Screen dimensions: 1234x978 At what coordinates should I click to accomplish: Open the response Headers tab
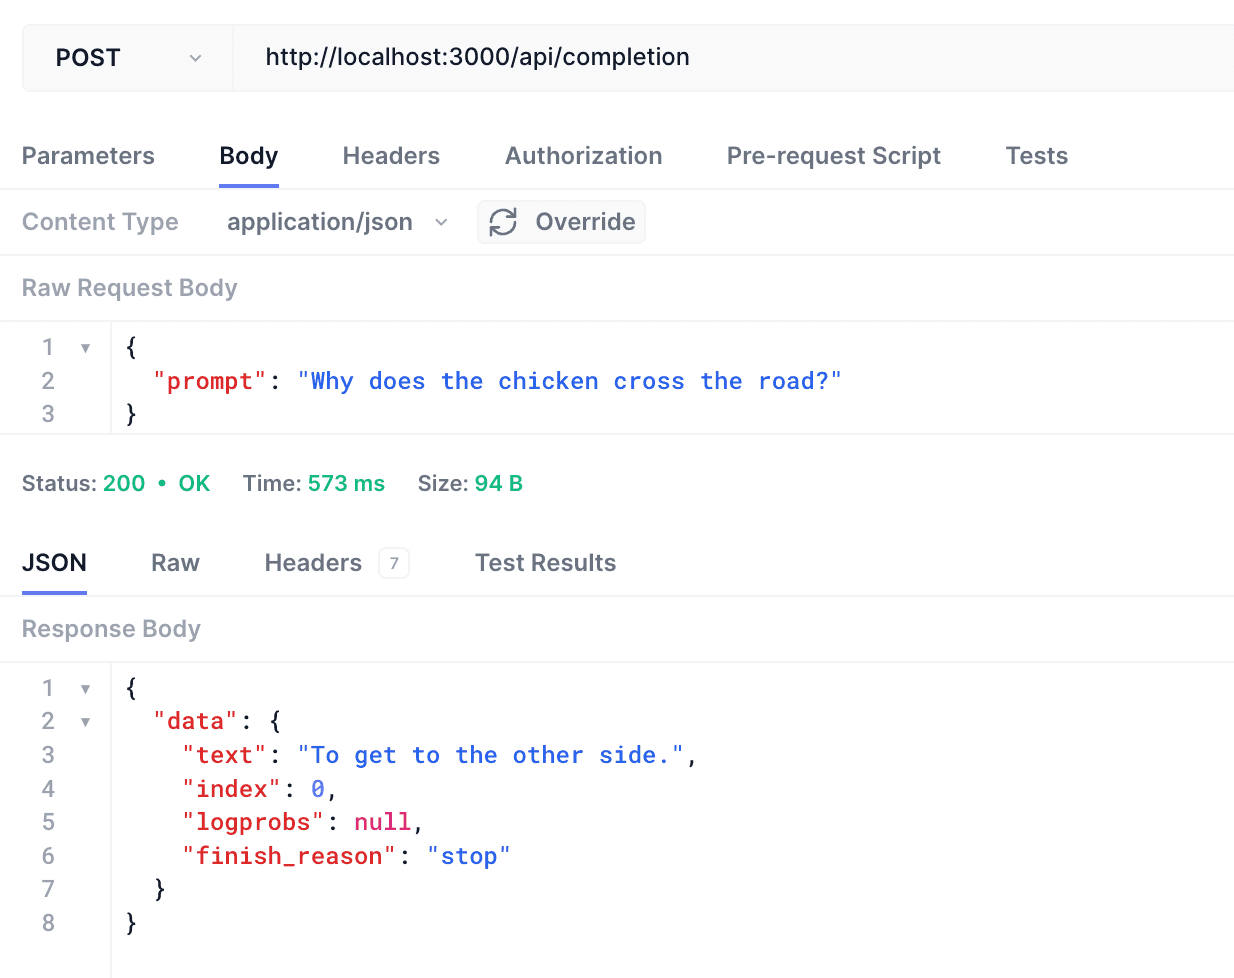click(x=313, y=563)
